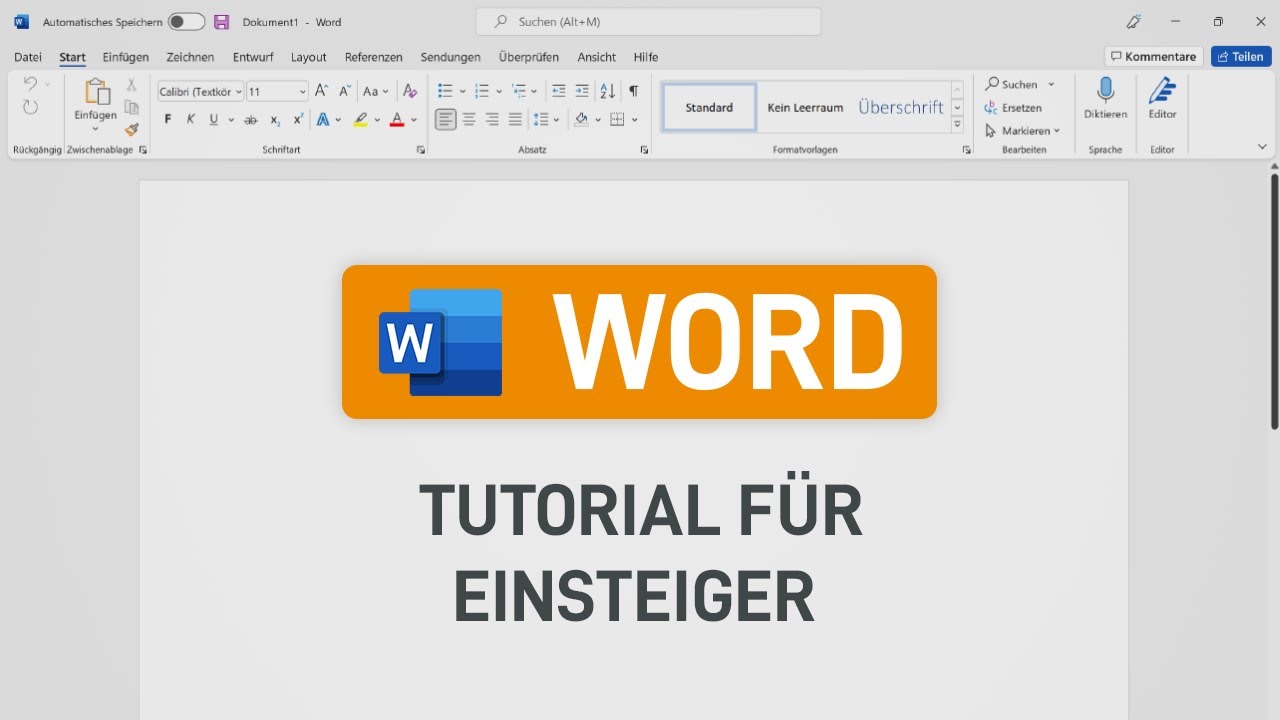The width and height of the screenshot is (1280, 720).
Task: Justify text with the Blocksatz icon
Action: point(515,120)
